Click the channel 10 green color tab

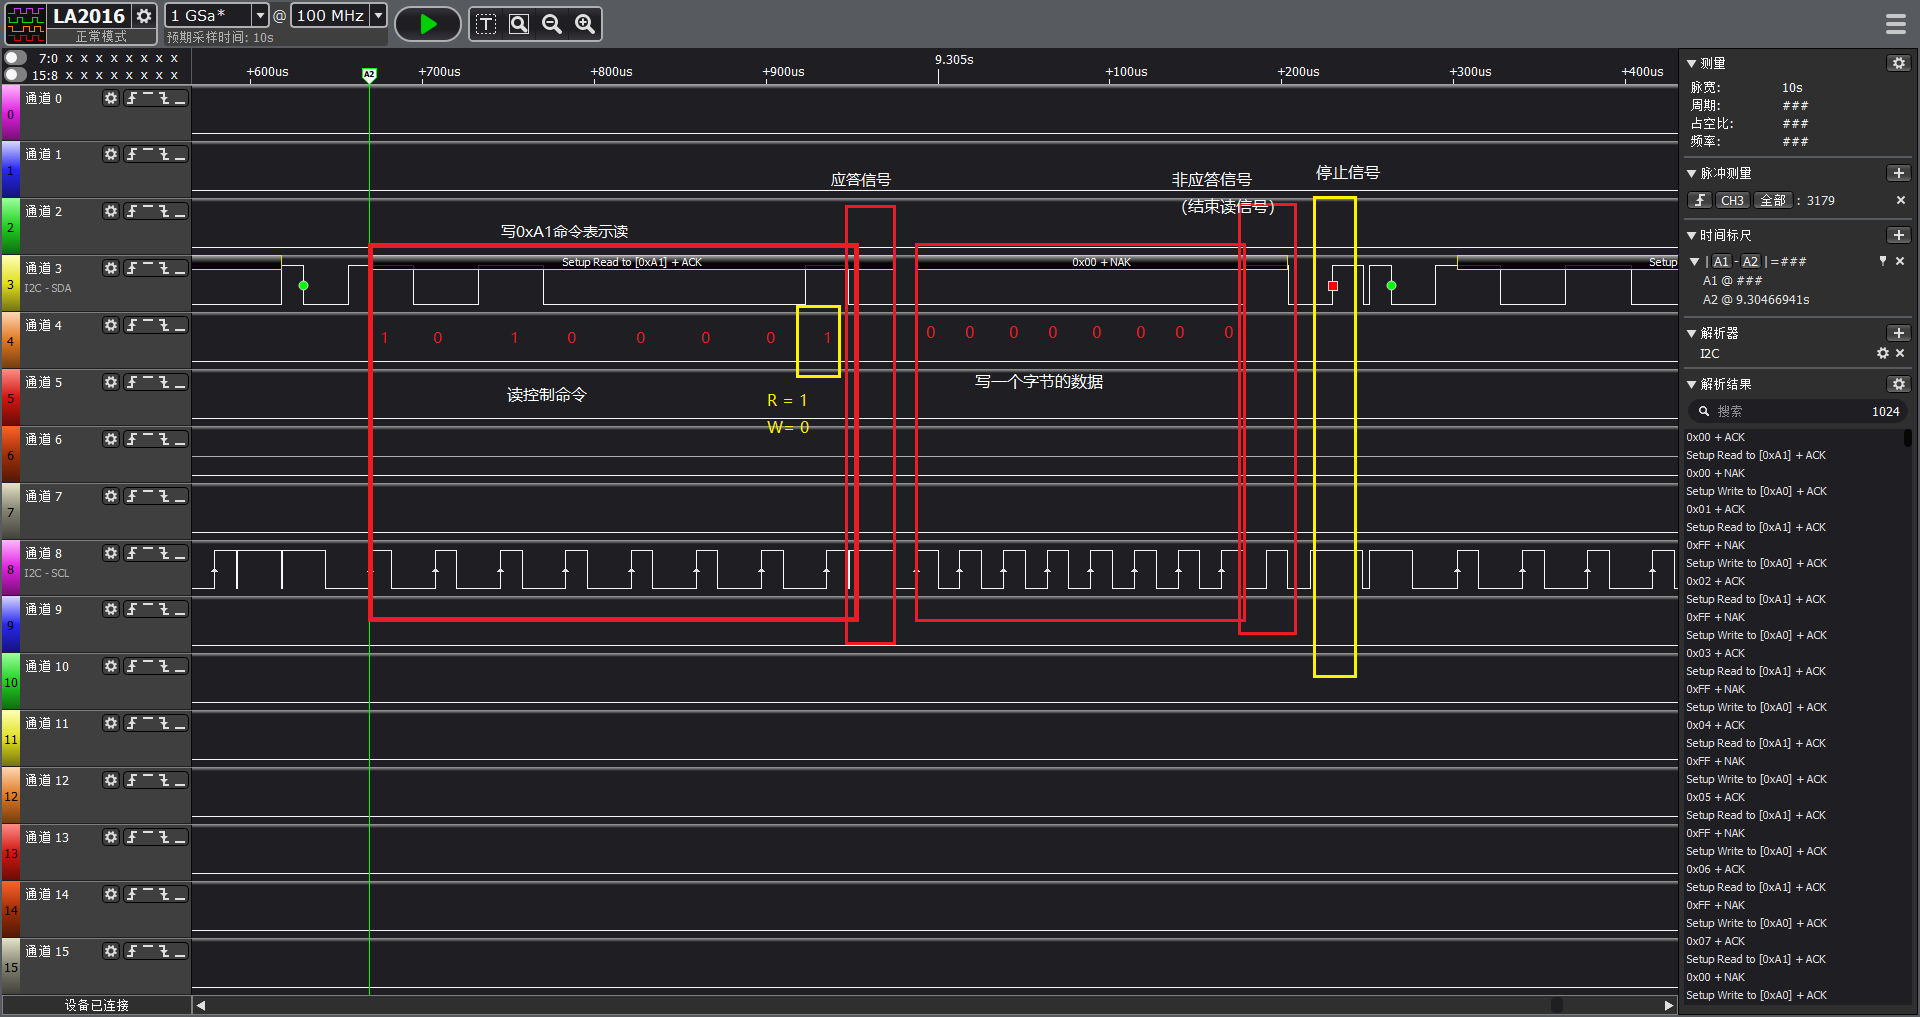(10, 681)
